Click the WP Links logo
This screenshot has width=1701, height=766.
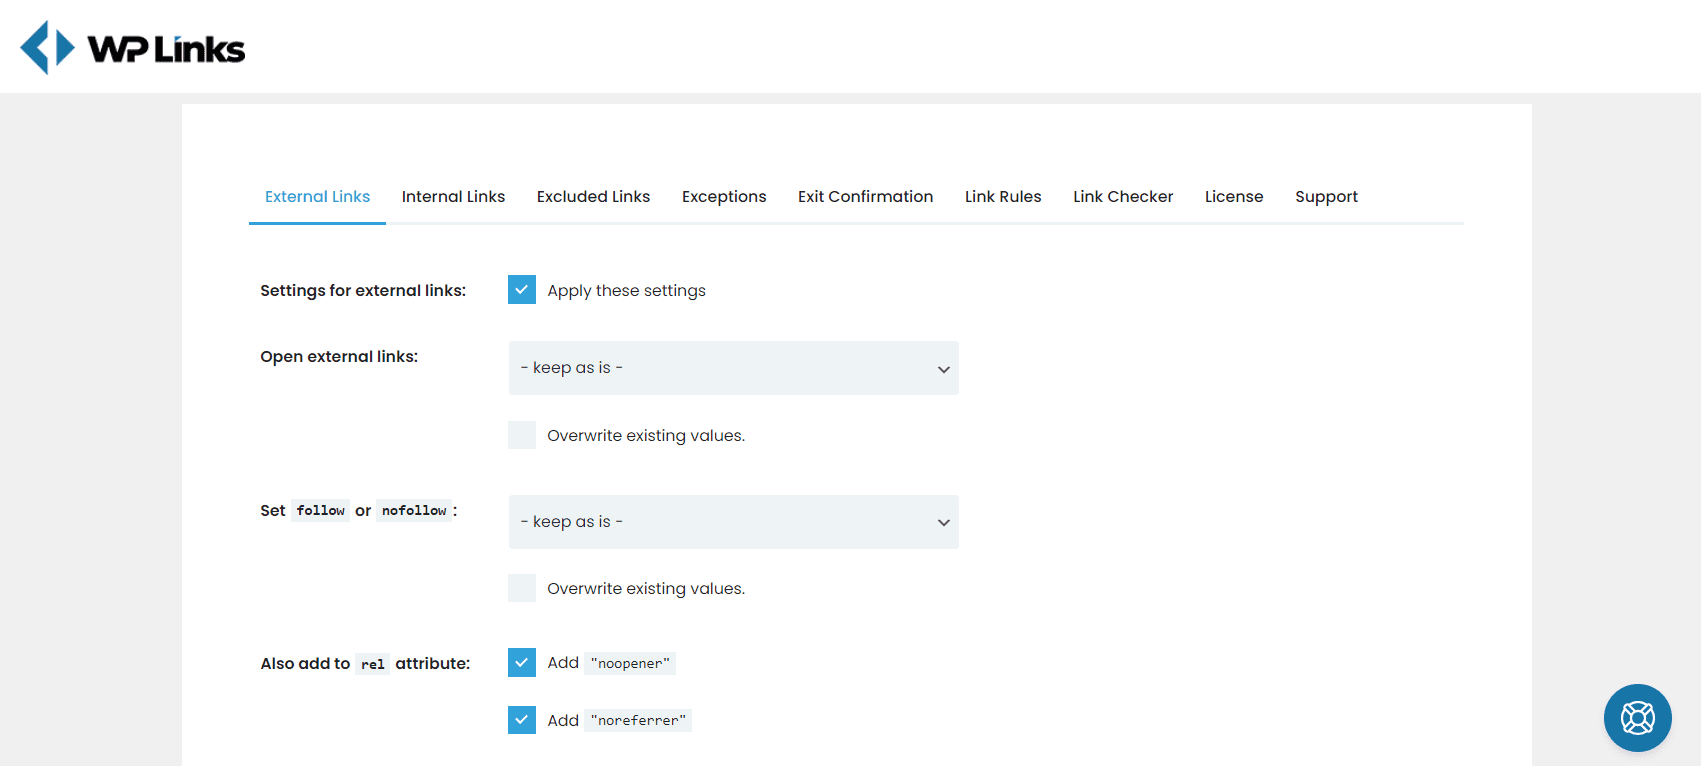133,47
